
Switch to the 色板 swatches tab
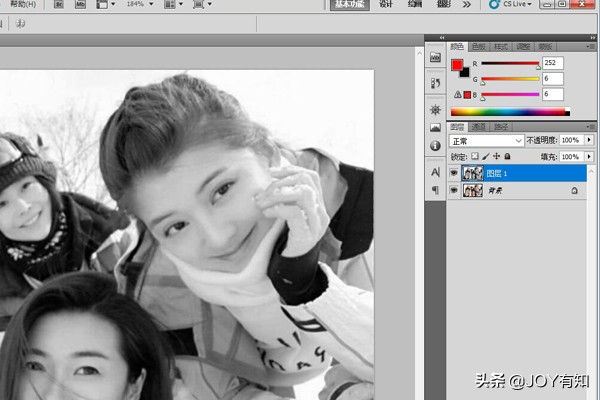(479, 47)
